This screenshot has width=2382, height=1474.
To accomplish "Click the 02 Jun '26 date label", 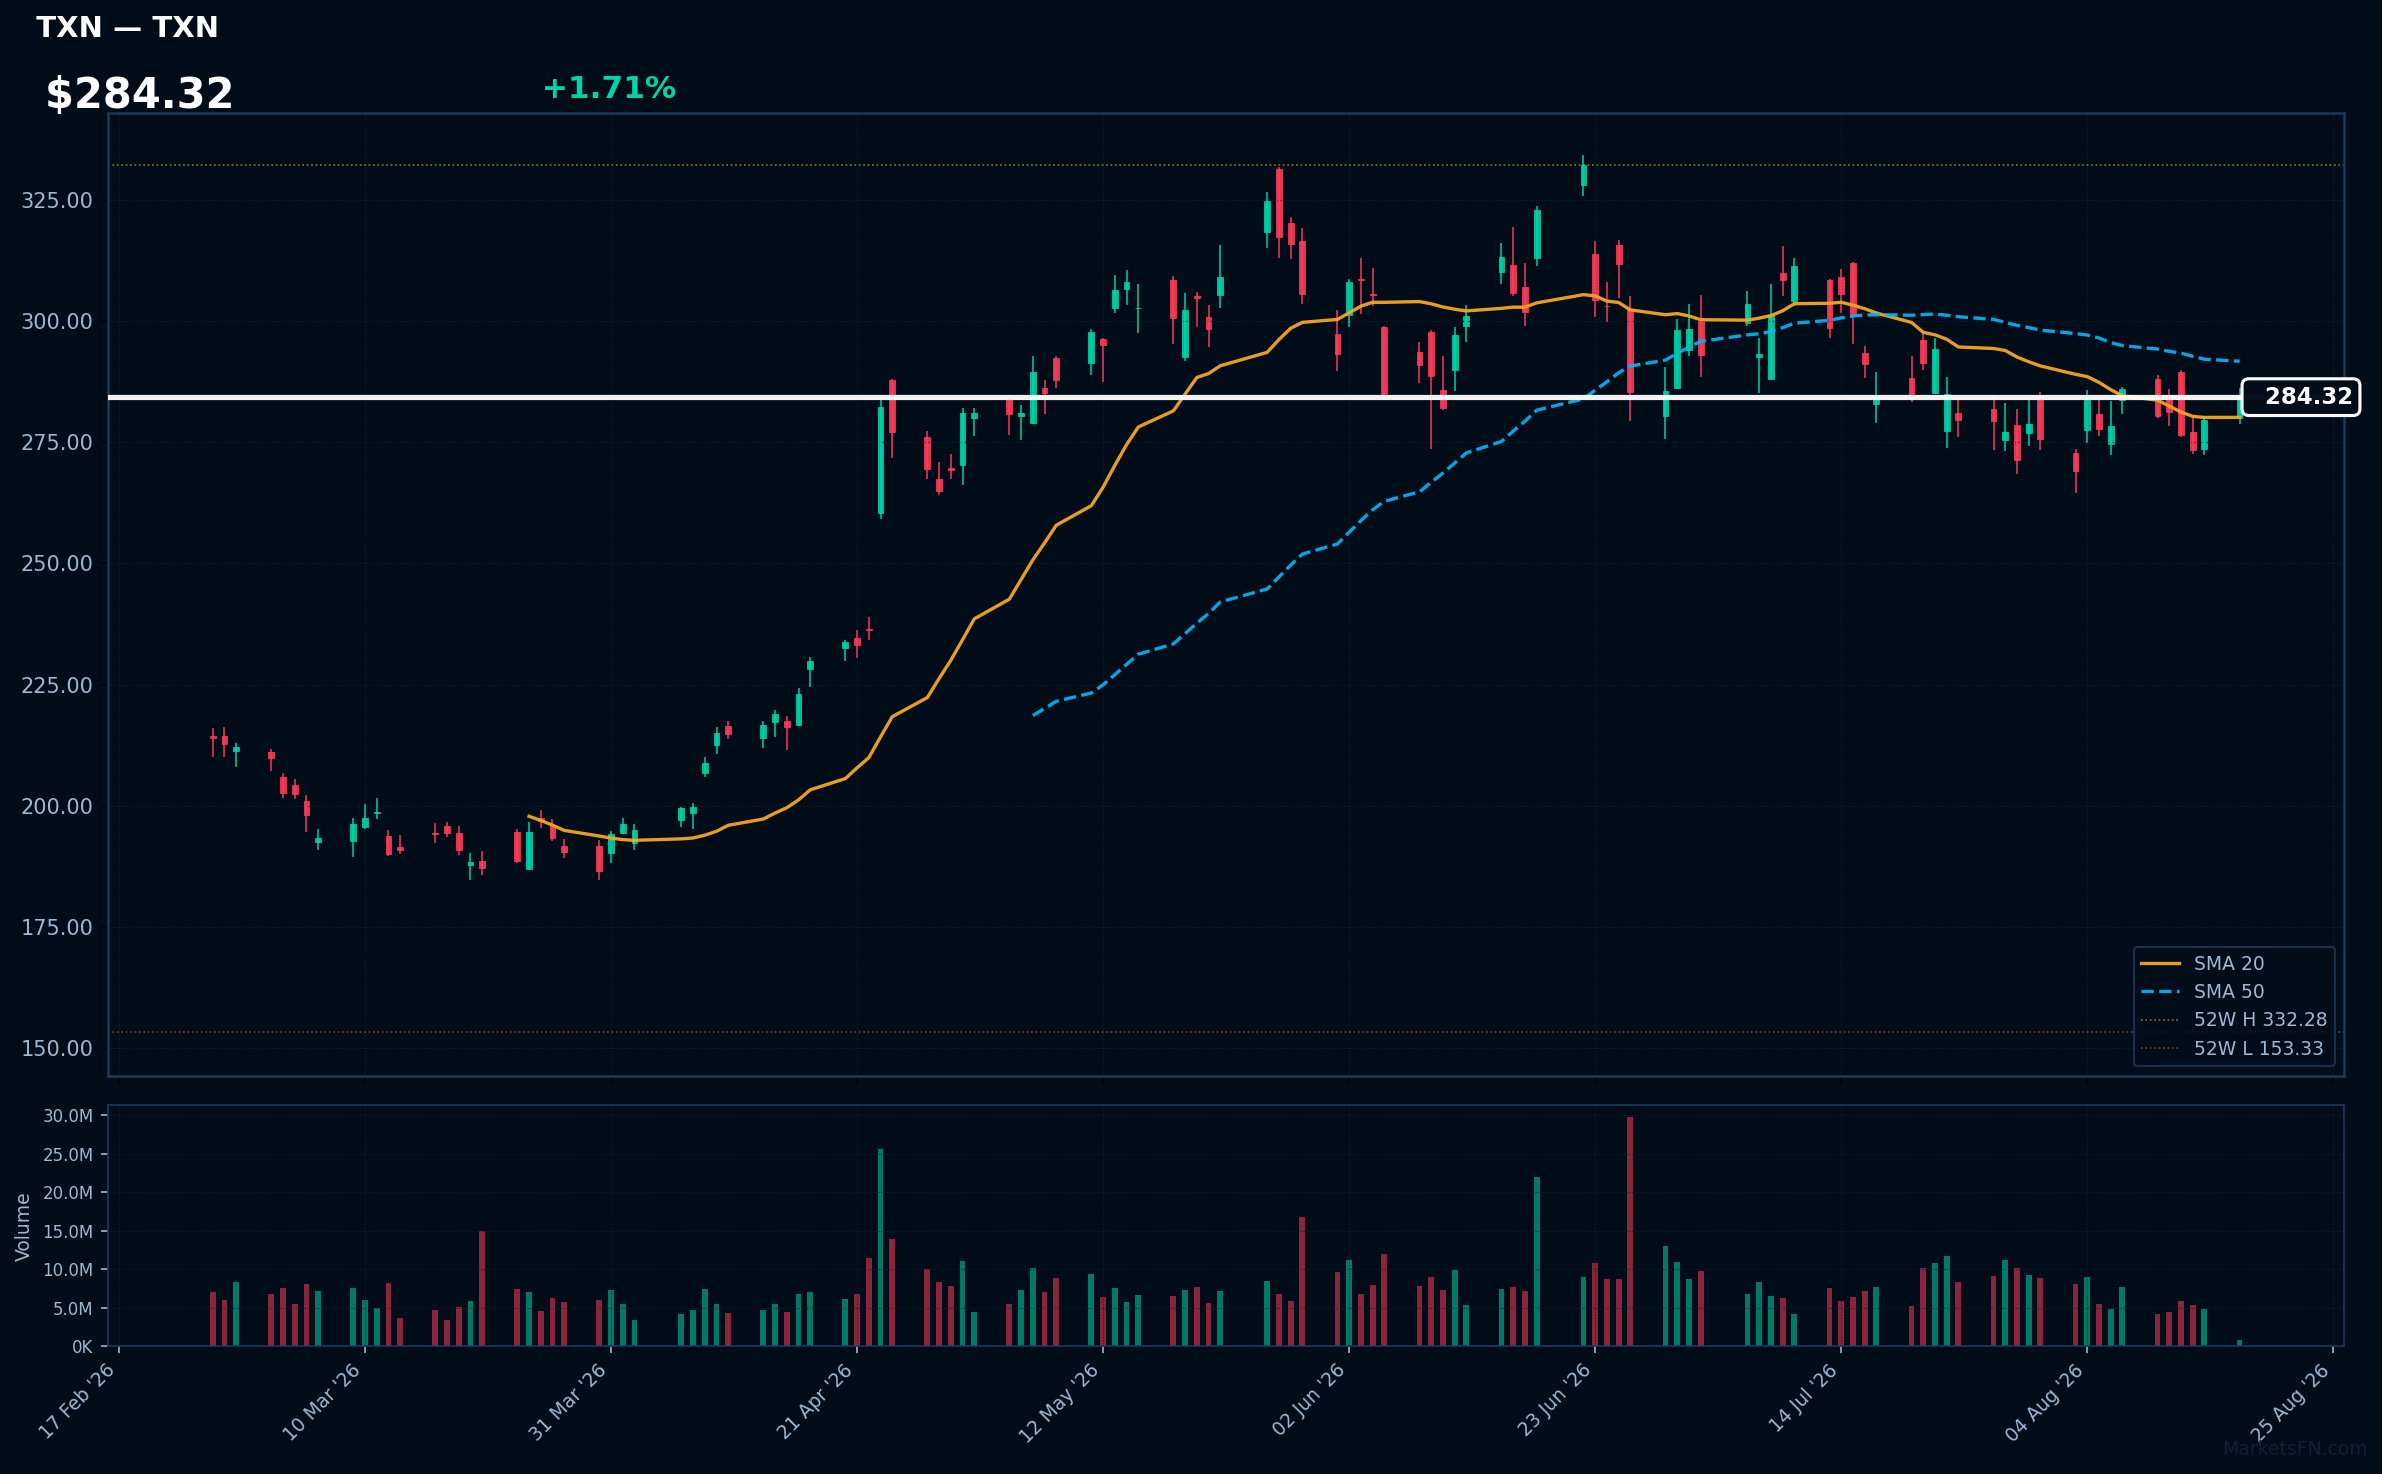I will click(x=1308, y=1401).
